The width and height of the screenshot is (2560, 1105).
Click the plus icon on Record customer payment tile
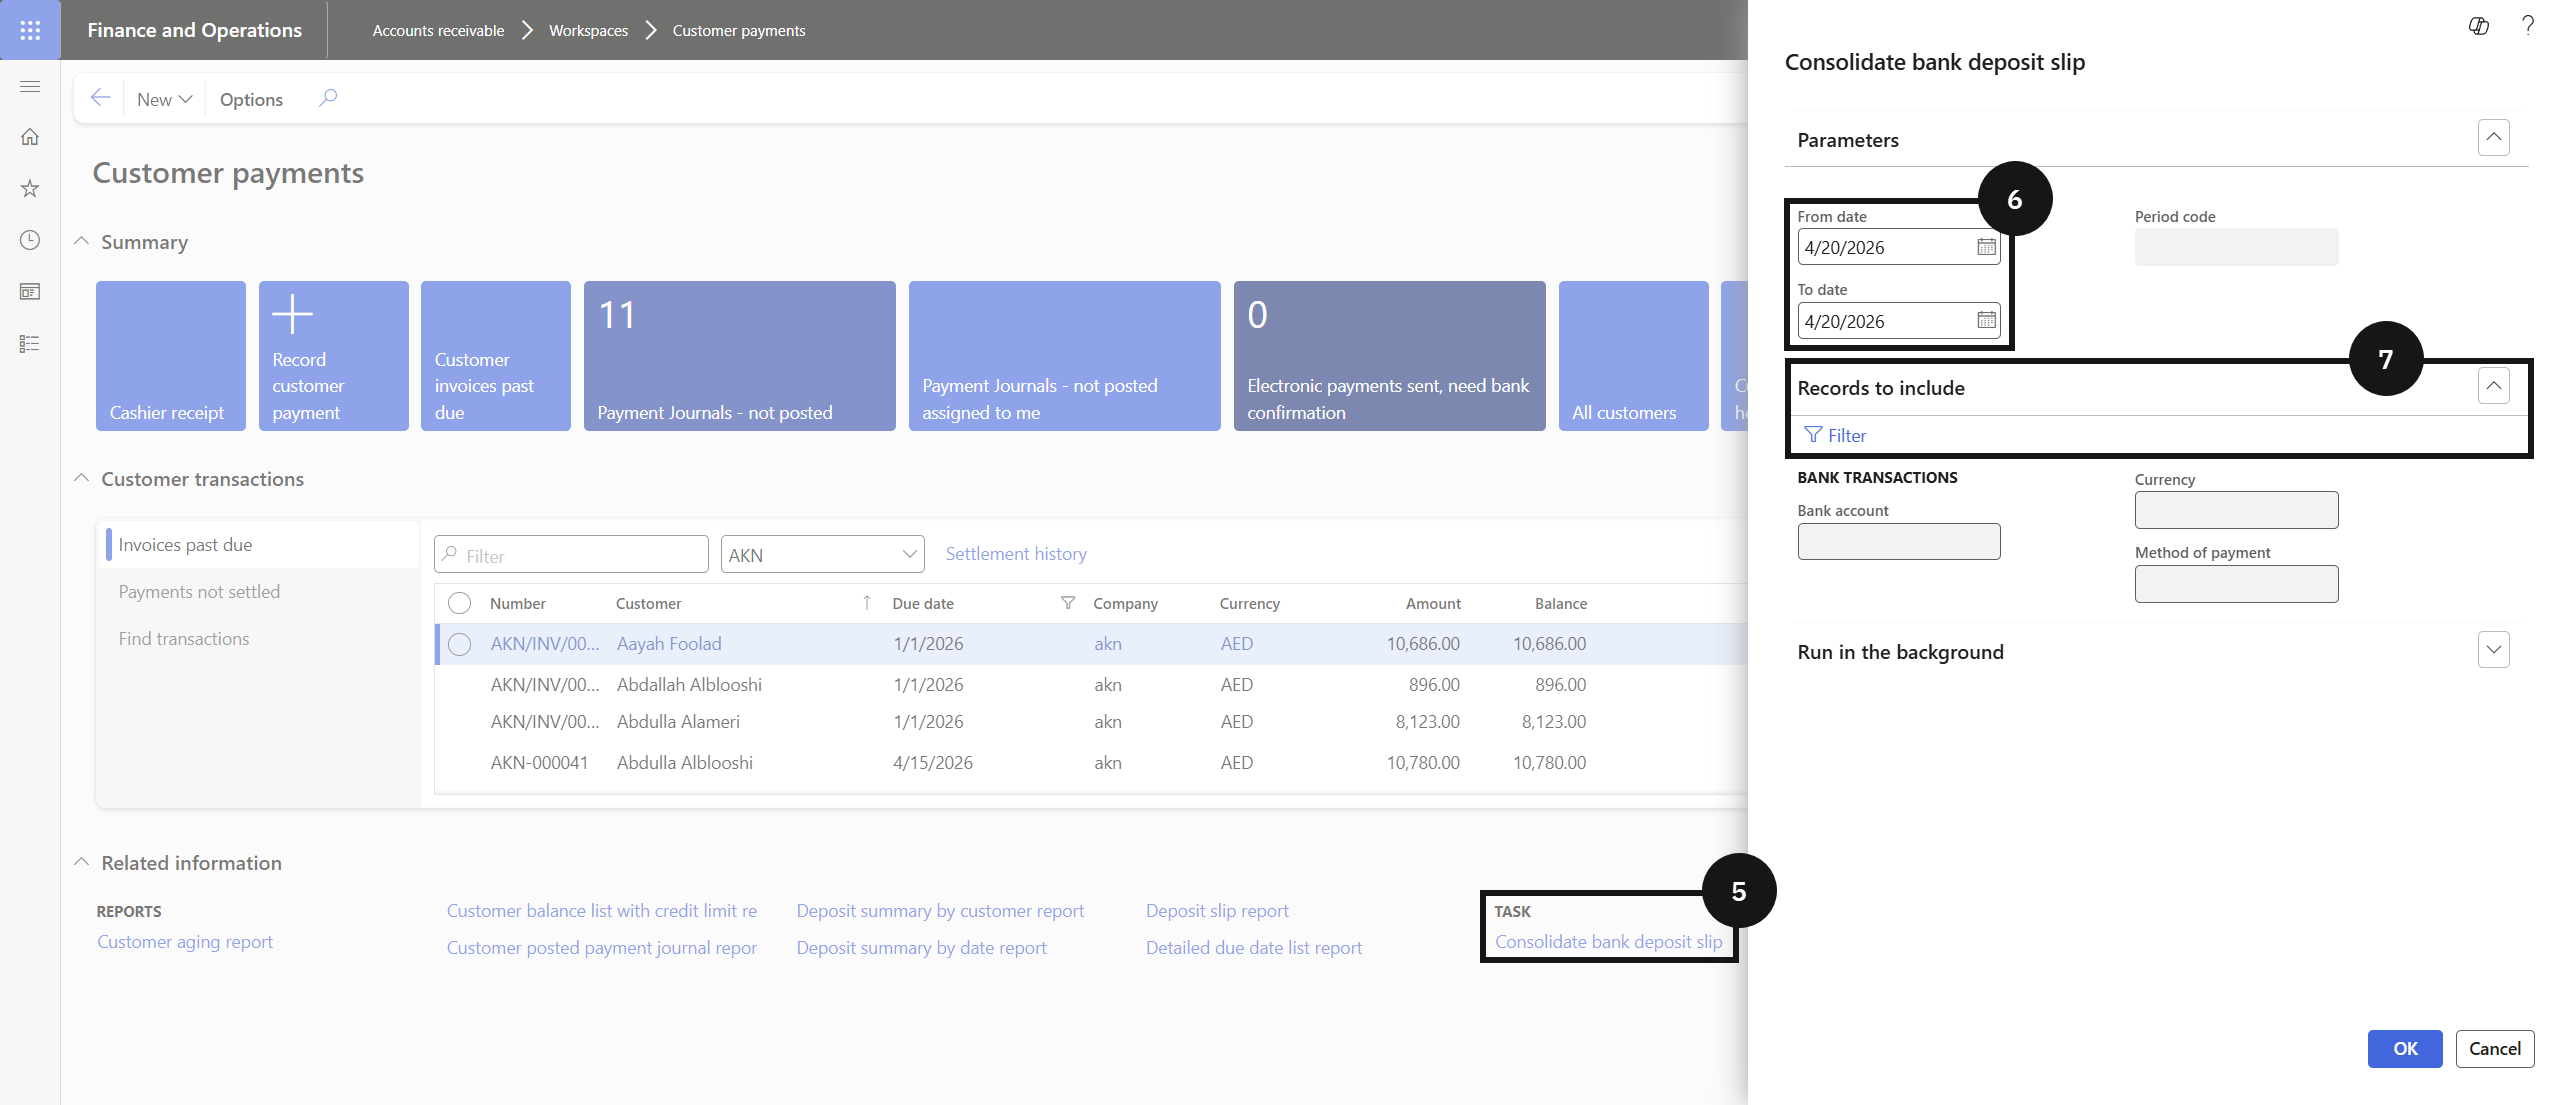292,314
